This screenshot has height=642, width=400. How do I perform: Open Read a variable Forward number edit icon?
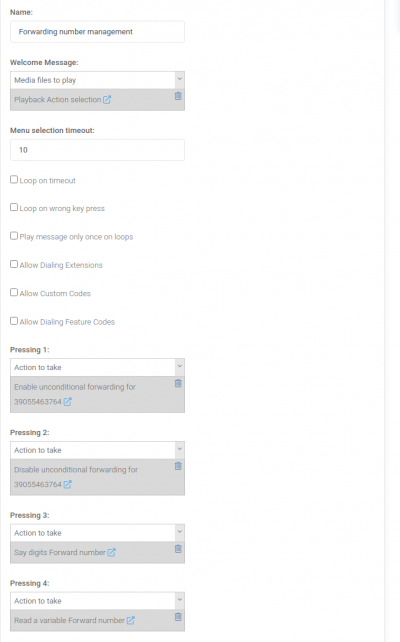131,620
